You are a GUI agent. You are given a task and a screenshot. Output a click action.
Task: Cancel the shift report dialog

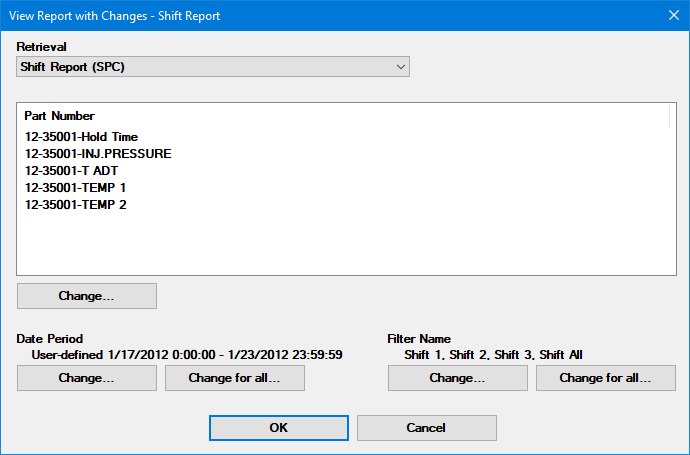(x=426, y=427)
